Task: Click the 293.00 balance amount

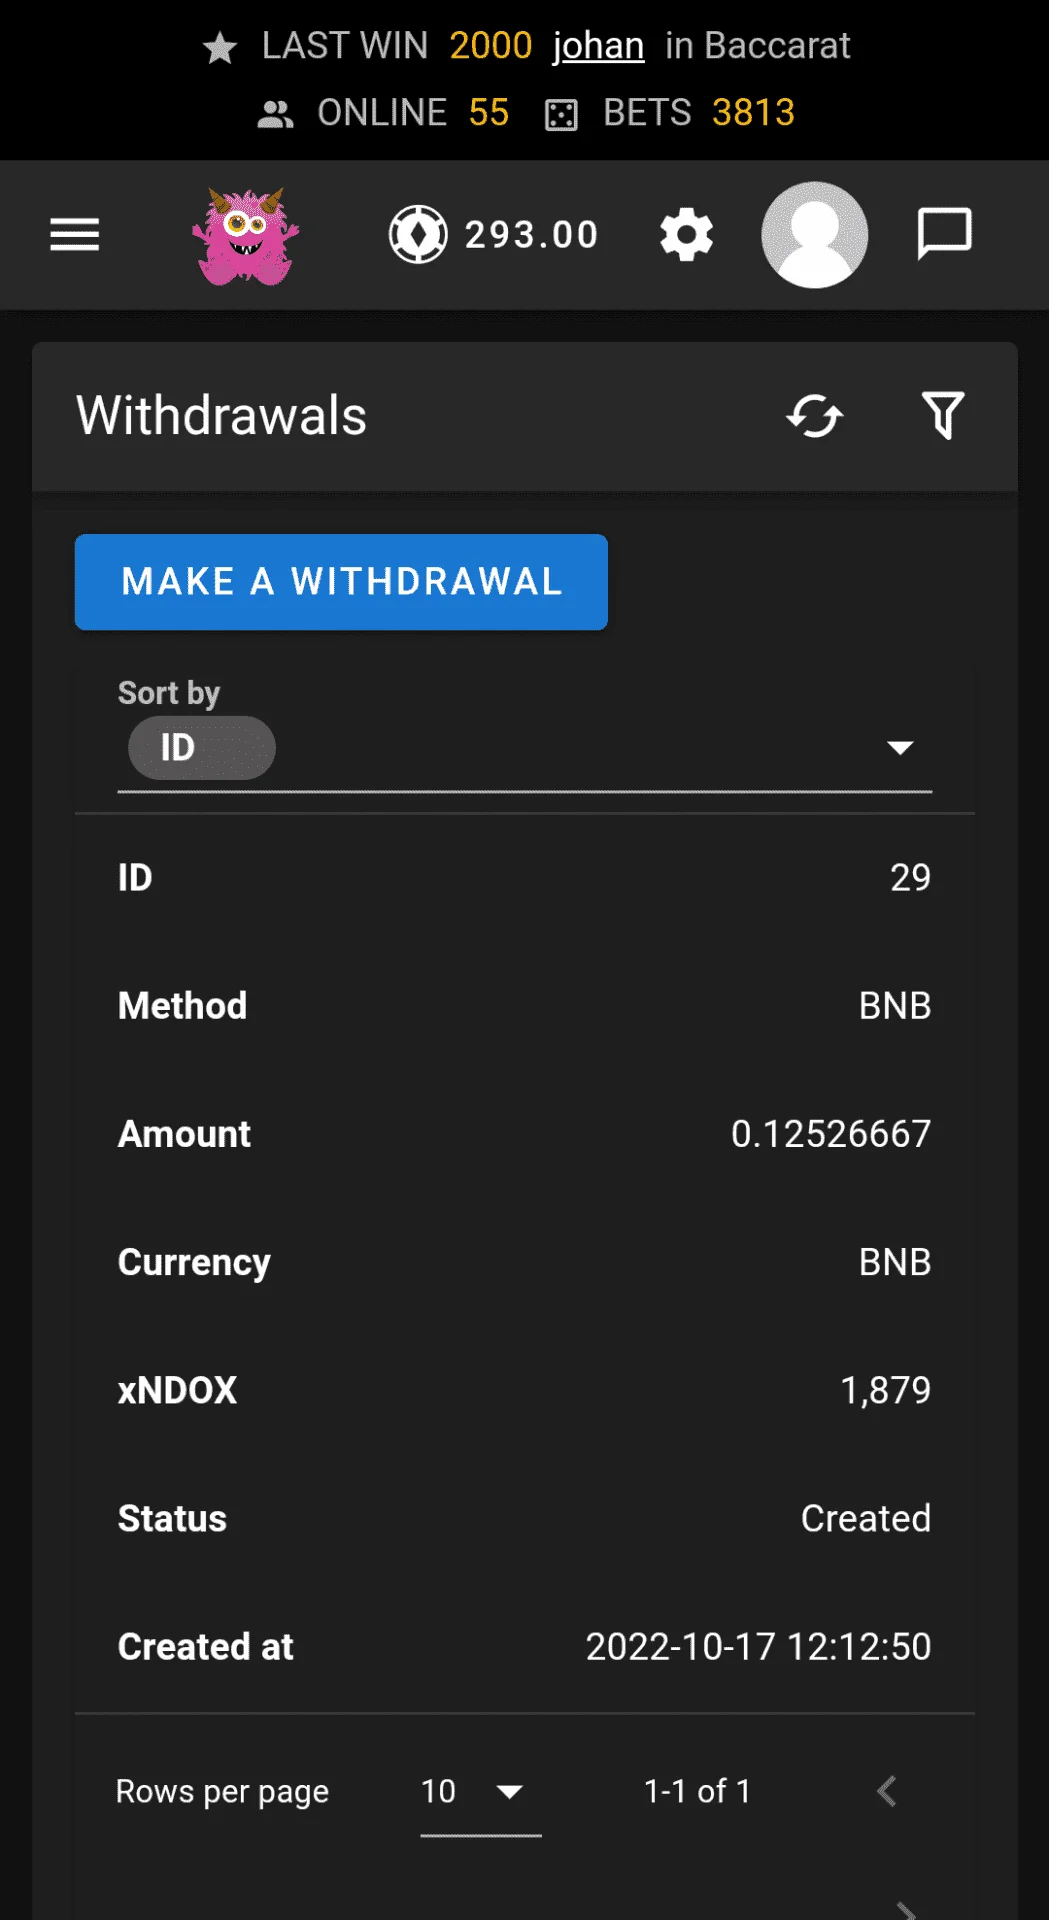Action: pos(532,235)
